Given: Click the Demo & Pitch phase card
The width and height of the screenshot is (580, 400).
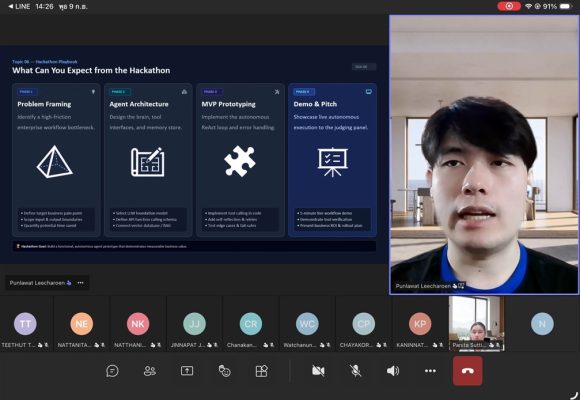Looking at the screenshot, I should click(332, 159).
